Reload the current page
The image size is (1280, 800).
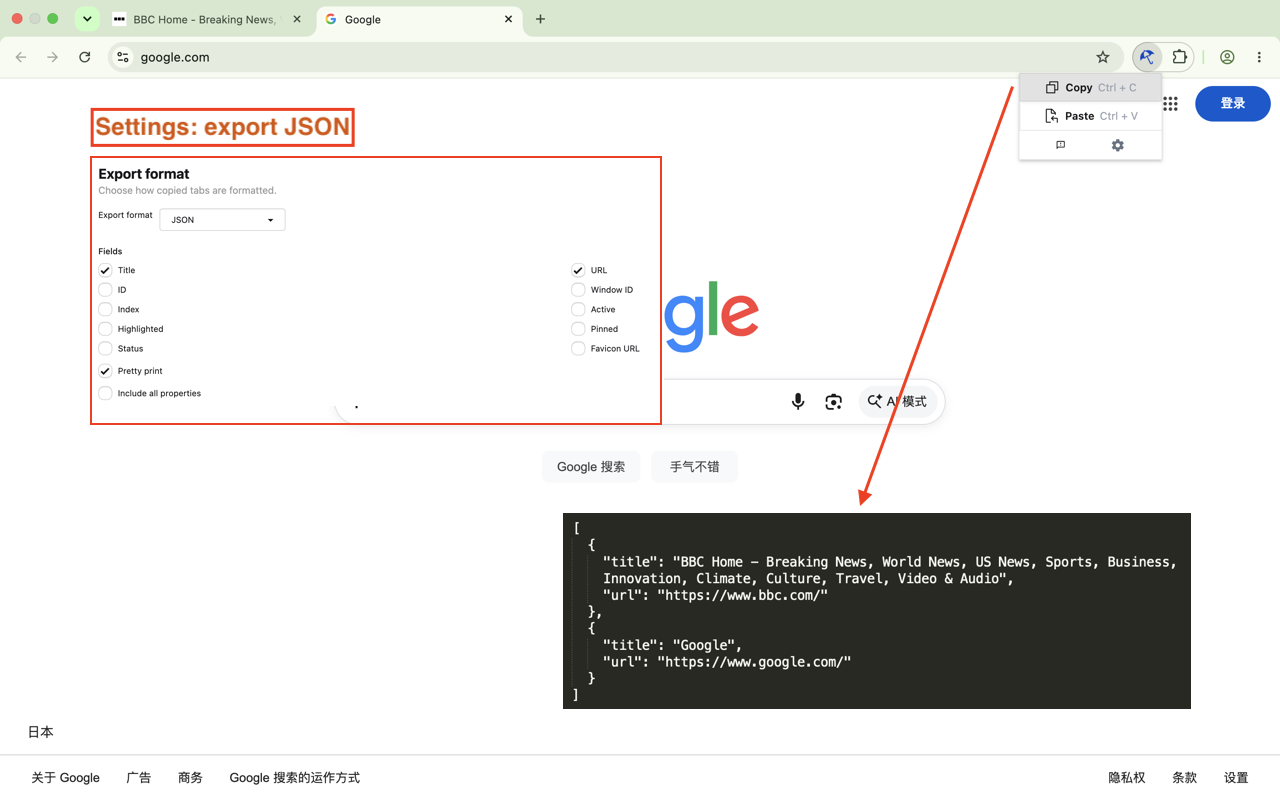coord(85,57)
